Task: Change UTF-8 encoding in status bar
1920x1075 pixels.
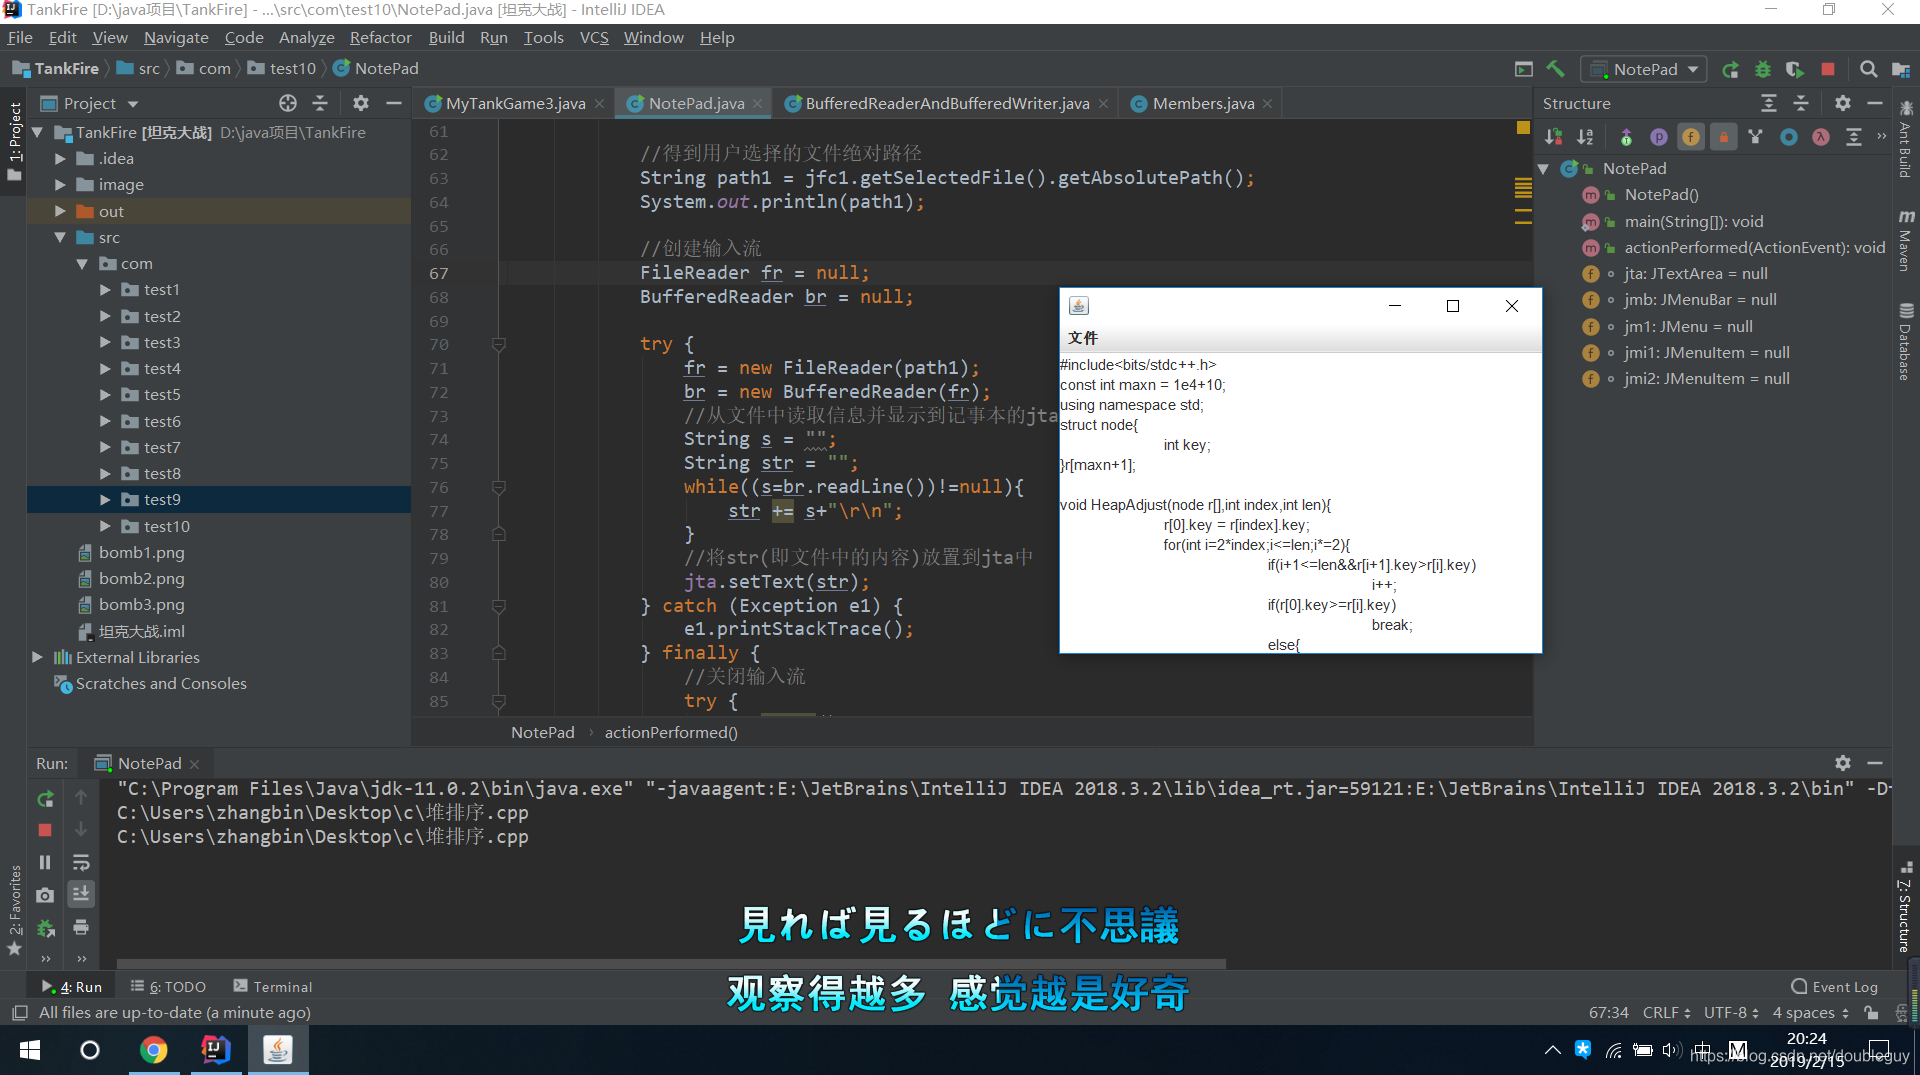Action: [x=1731, y=1013]
